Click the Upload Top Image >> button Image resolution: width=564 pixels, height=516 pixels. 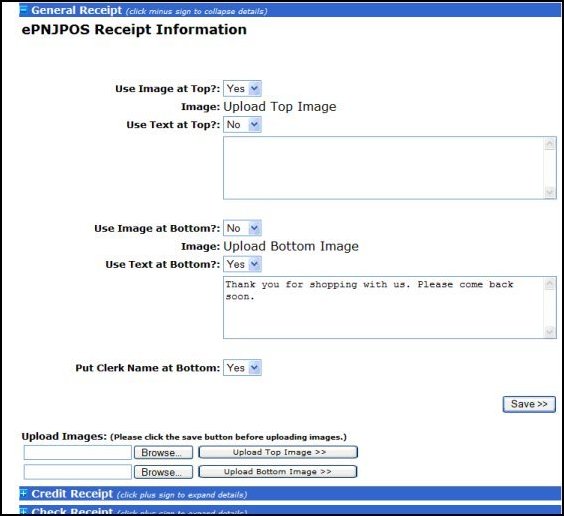coord(278,452)
